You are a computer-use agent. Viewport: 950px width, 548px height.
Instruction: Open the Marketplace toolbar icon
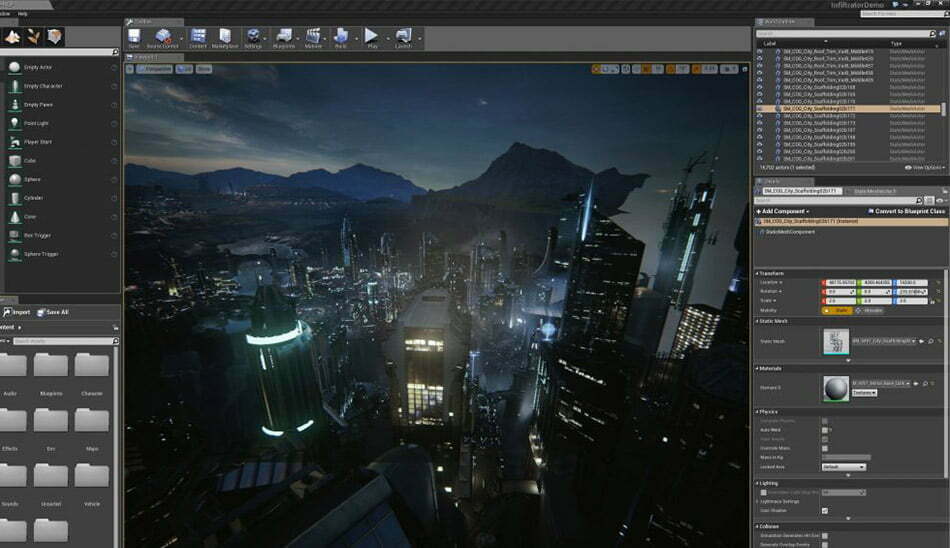225,36
